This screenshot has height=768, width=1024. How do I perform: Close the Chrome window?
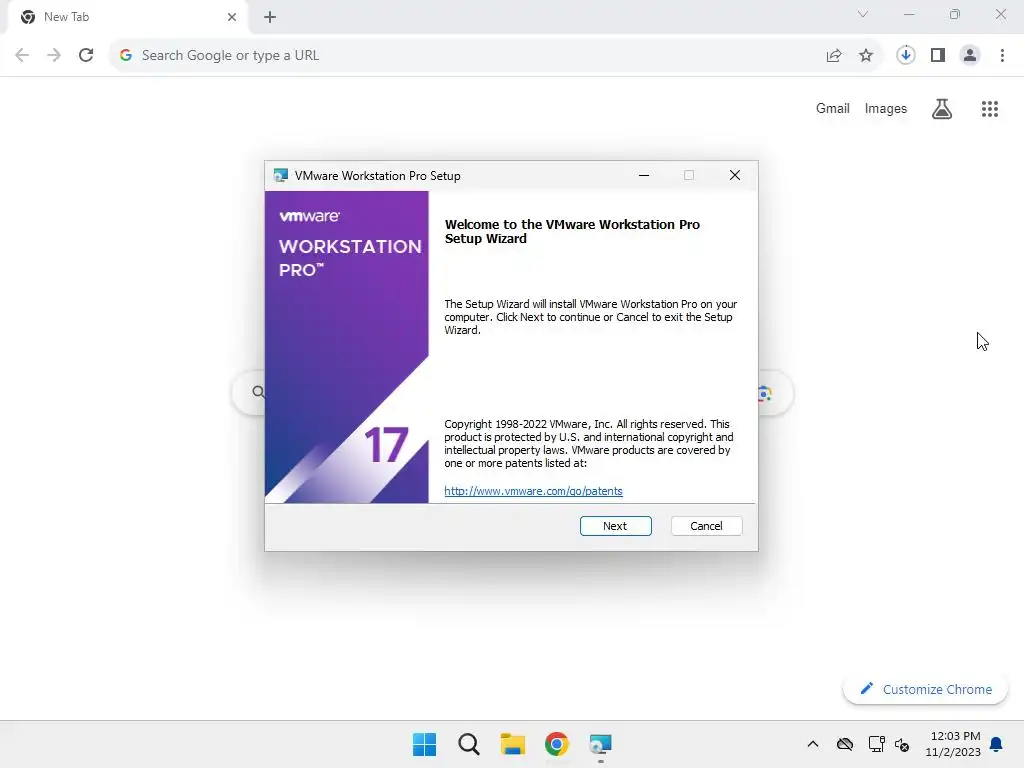1000,14
